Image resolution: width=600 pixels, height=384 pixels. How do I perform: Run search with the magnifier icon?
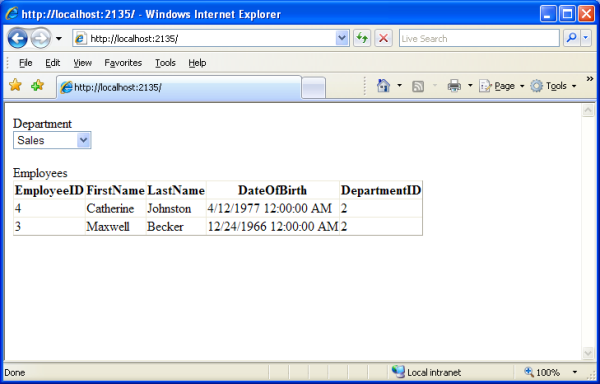pyautogui.click(x=571, y=38)
